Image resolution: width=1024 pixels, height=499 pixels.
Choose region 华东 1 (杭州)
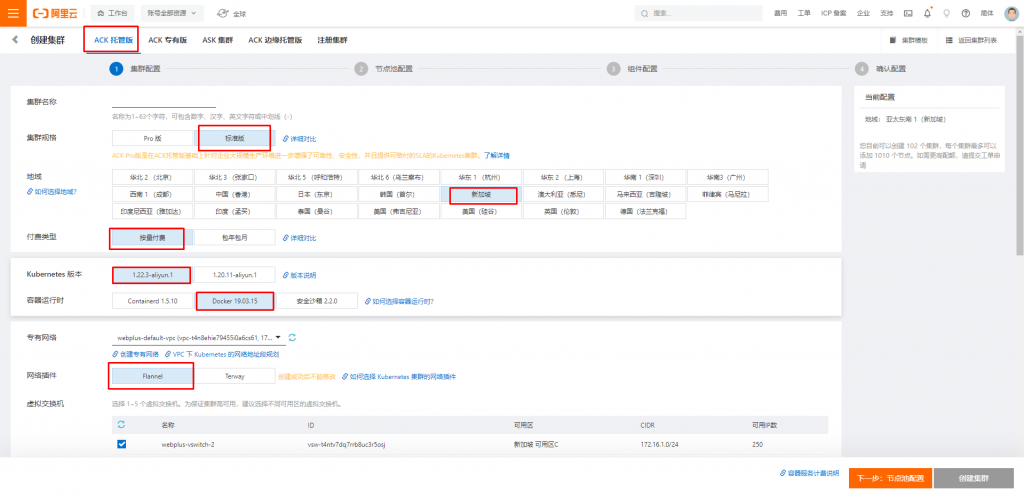pos(481,177)
